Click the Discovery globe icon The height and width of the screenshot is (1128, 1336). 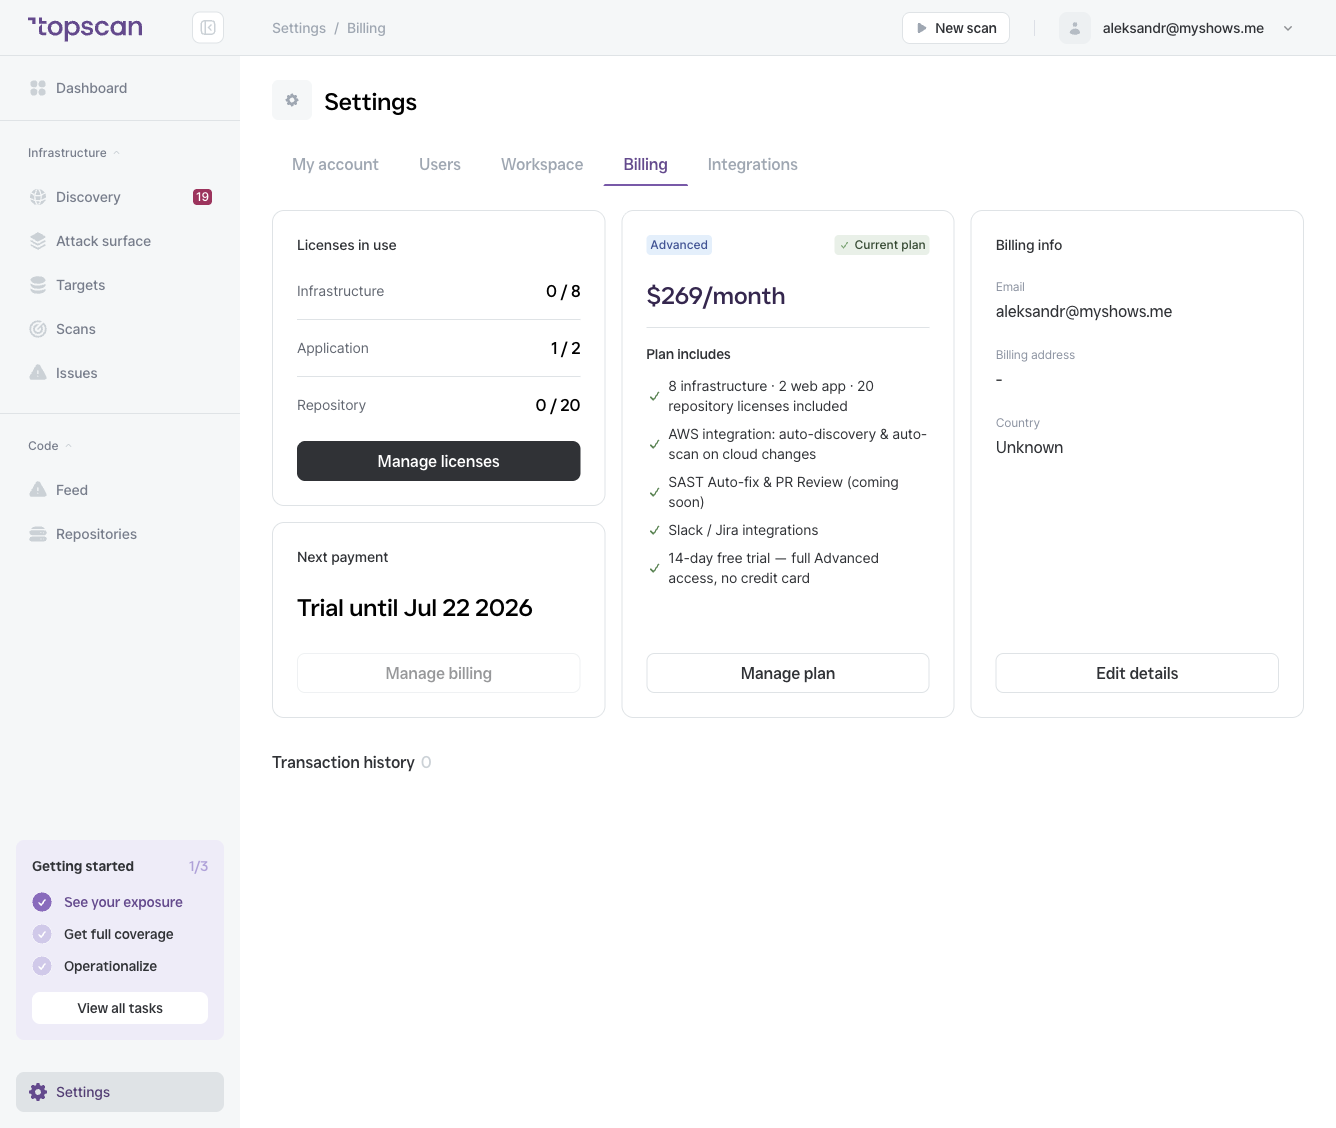point(38,197)
